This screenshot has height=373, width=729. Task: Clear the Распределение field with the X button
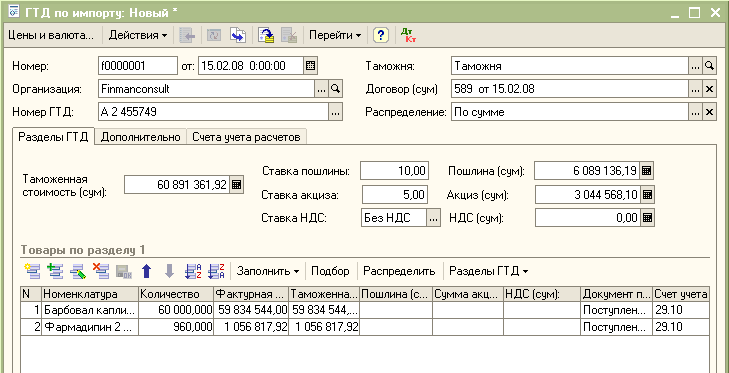pyautogui.click(x=709, y=112)
